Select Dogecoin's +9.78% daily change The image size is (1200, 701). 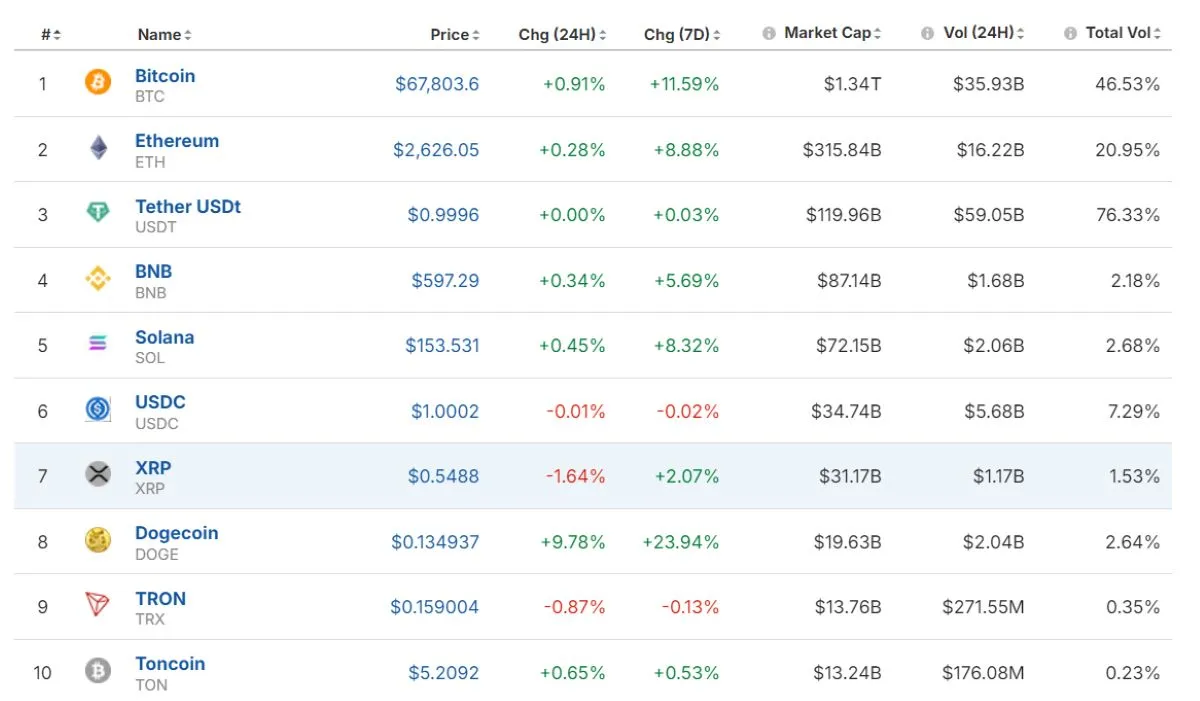coord(572,542)
